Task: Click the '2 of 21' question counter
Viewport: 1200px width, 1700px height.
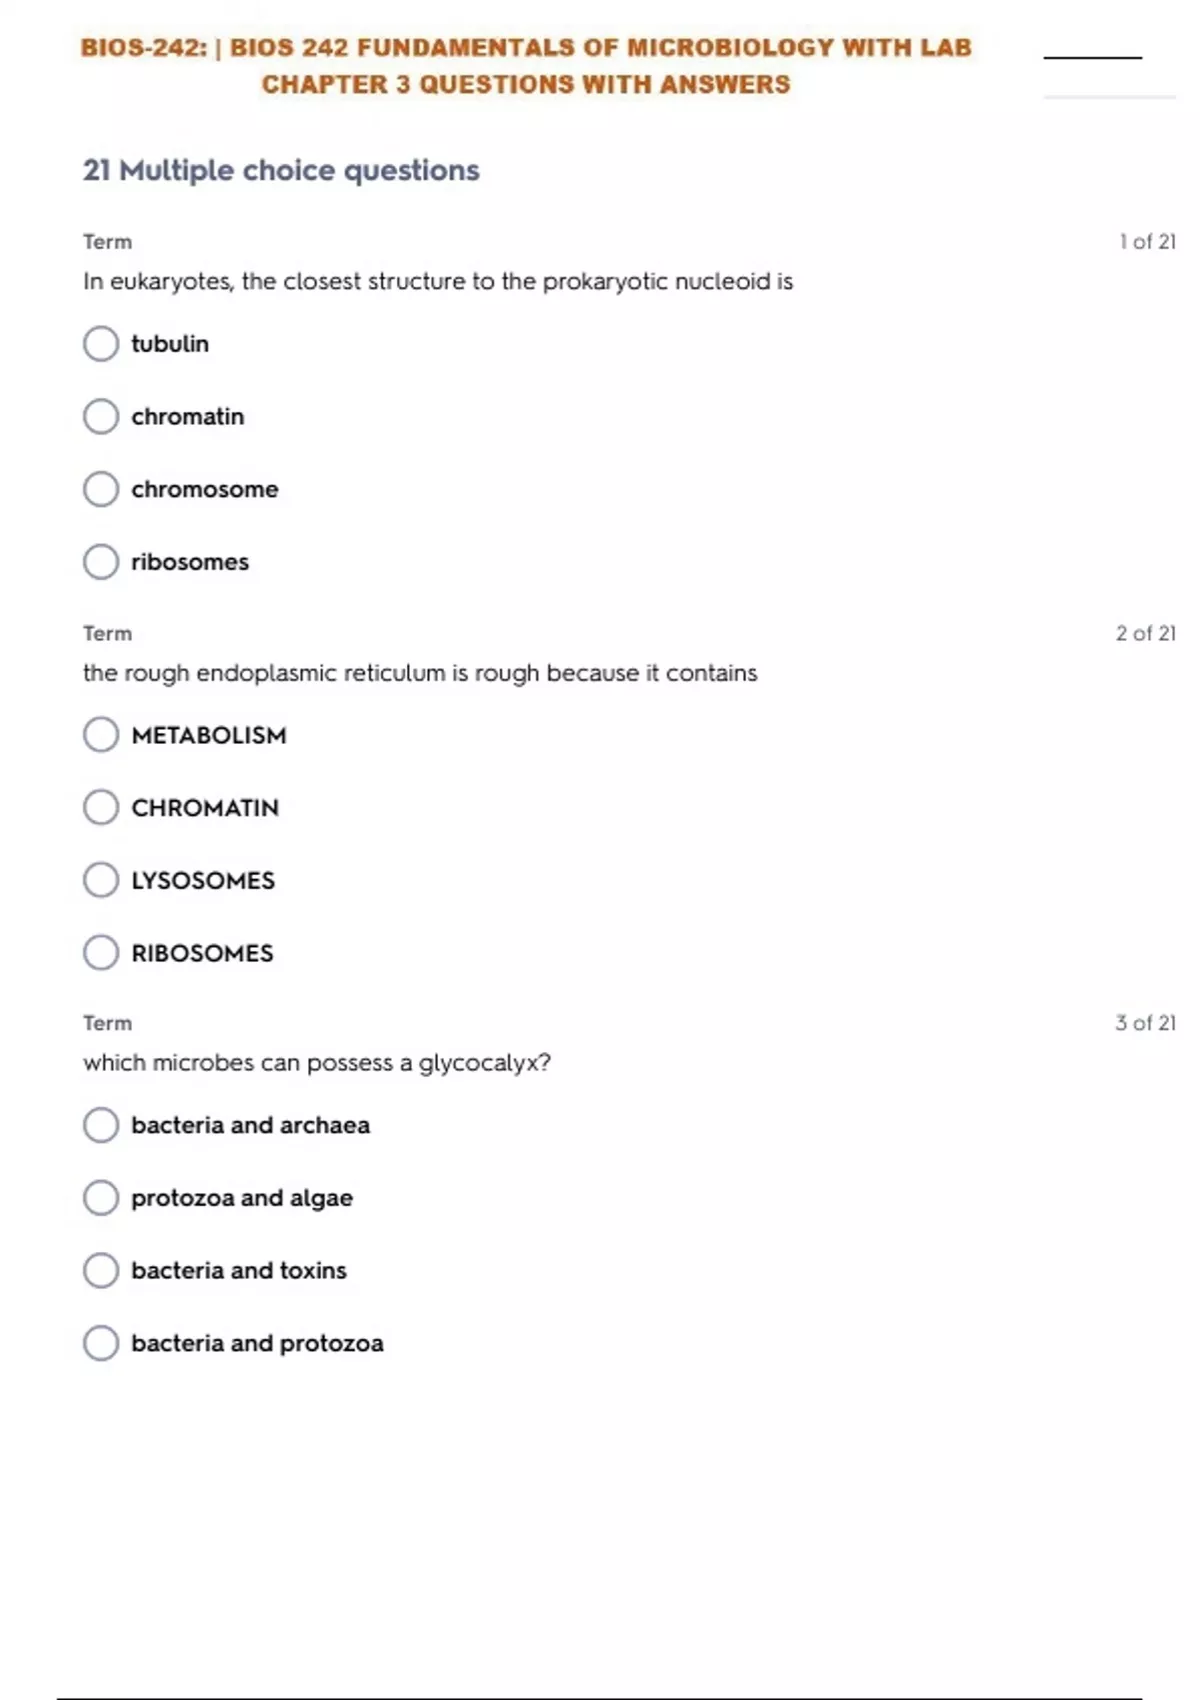Action: point(1145,634)
